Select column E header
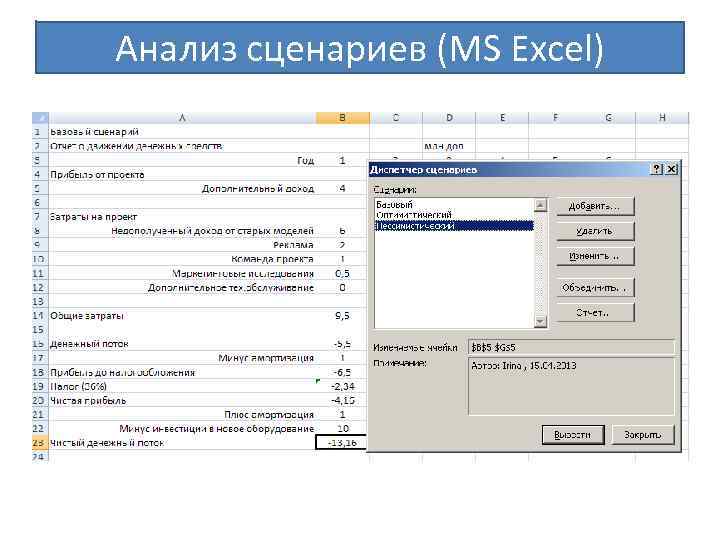 [x=502, y=118]
